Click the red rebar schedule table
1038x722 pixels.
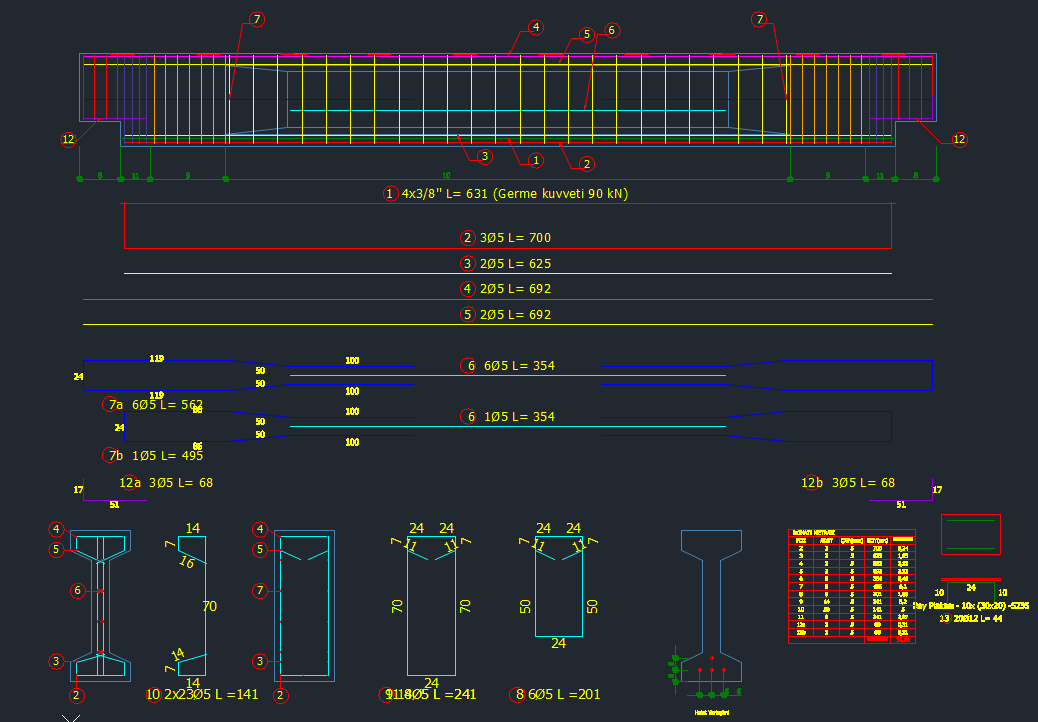click(851, 586)
